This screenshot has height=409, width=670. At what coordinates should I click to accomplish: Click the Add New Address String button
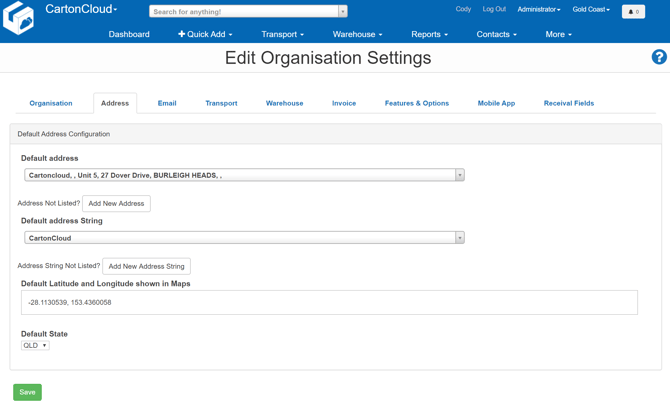146,266
